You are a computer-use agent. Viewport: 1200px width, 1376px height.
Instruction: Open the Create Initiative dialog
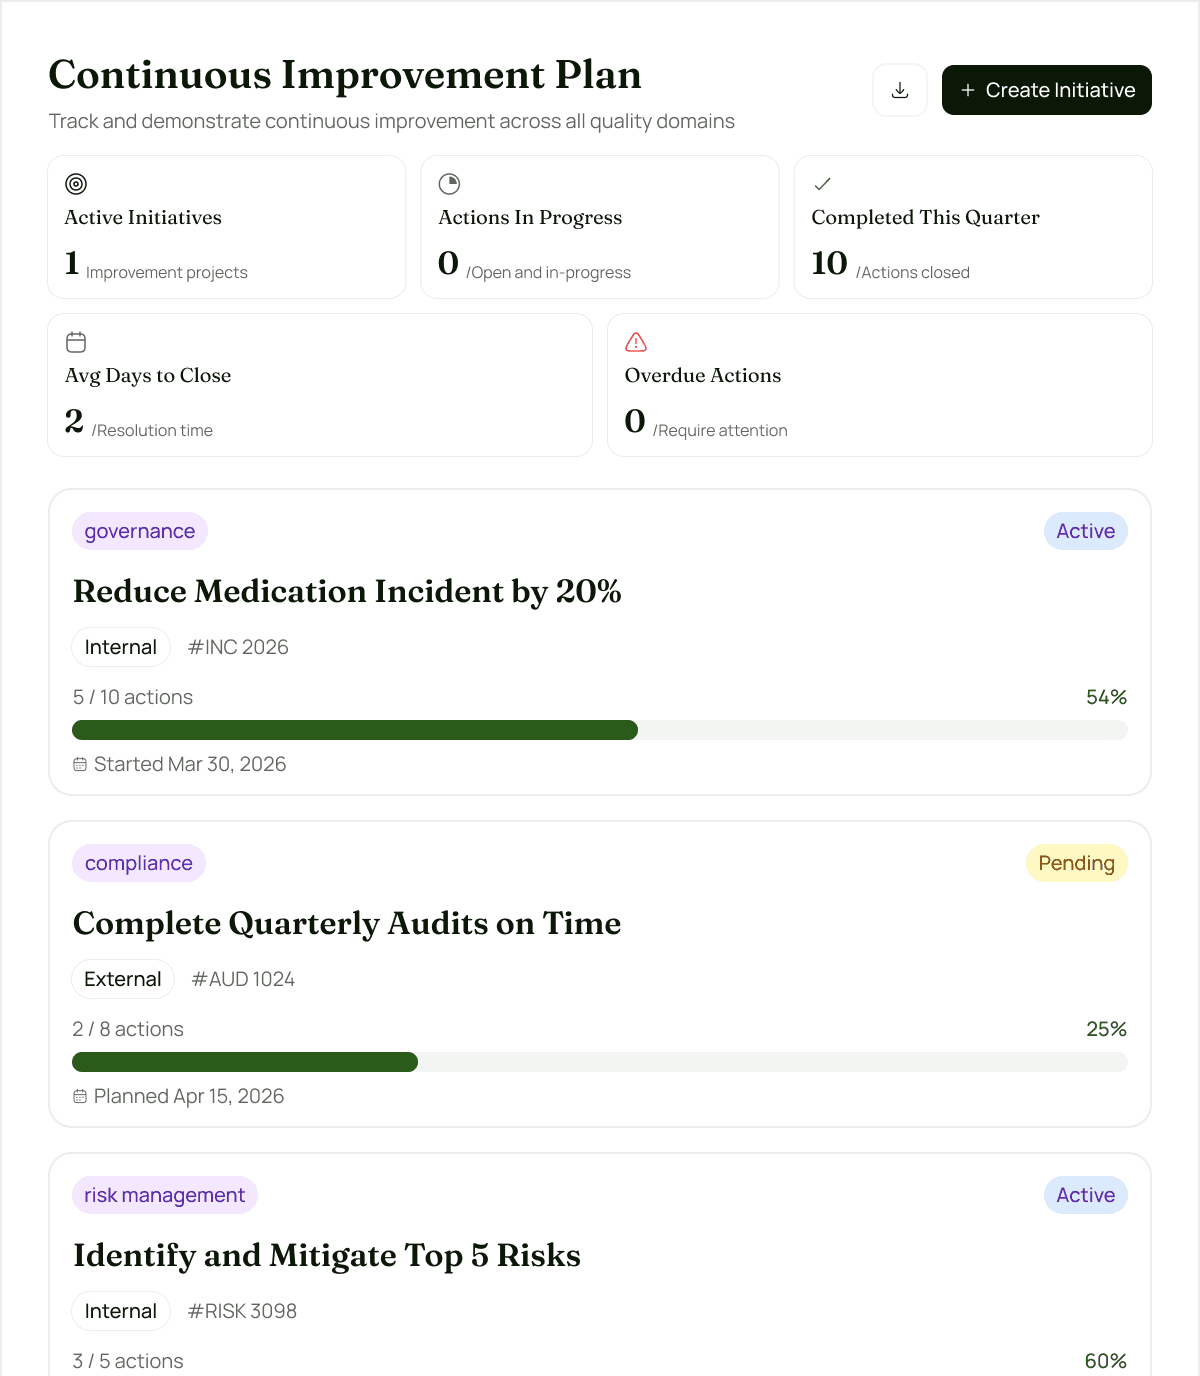tap(1046, 90)
